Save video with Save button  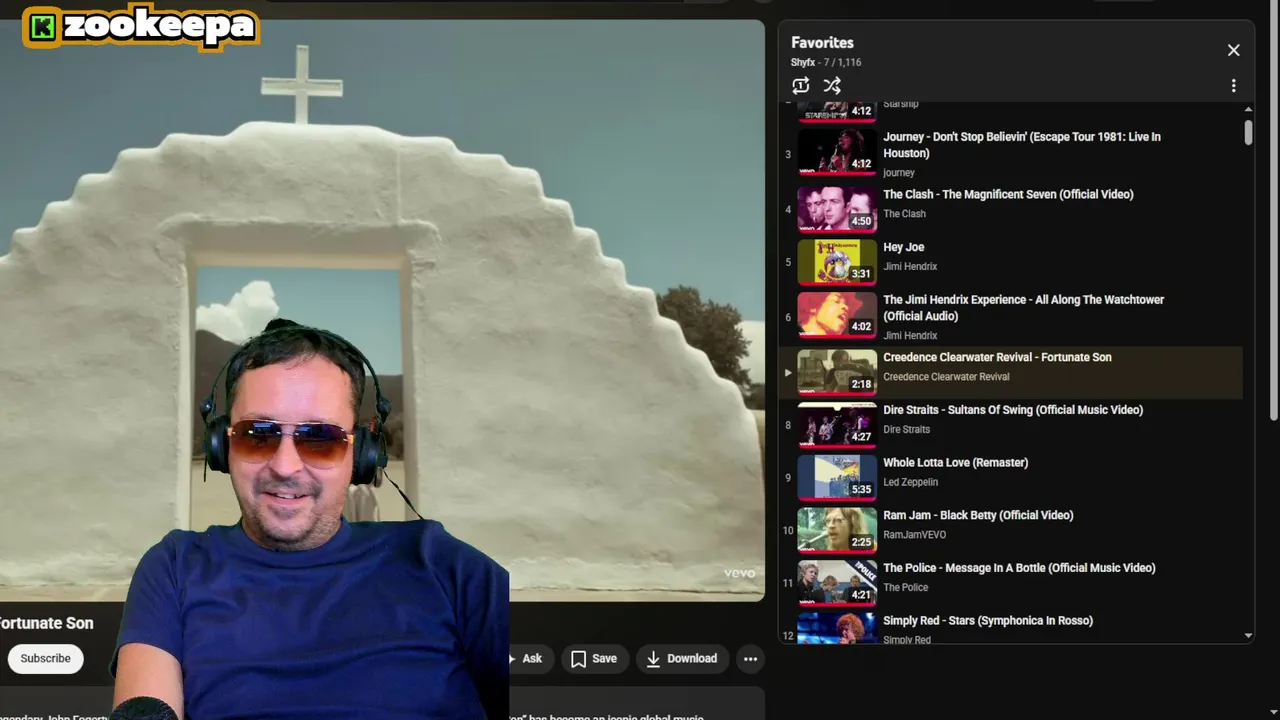[594, 658]
